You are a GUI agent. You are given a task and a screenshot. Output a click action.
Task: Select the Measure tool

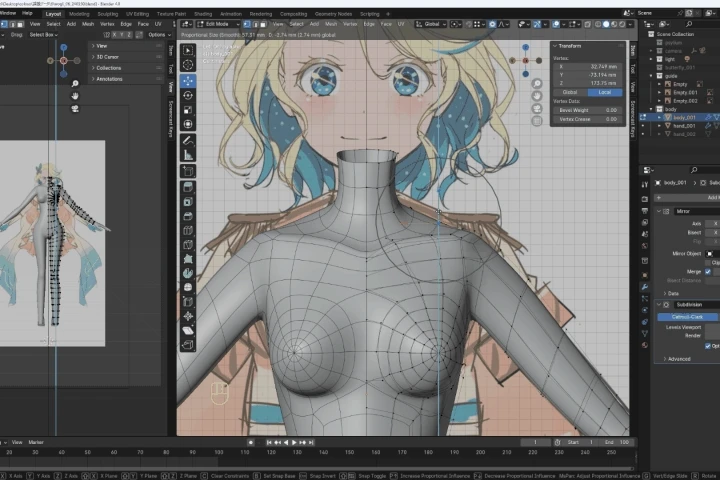tap(188, 155)
